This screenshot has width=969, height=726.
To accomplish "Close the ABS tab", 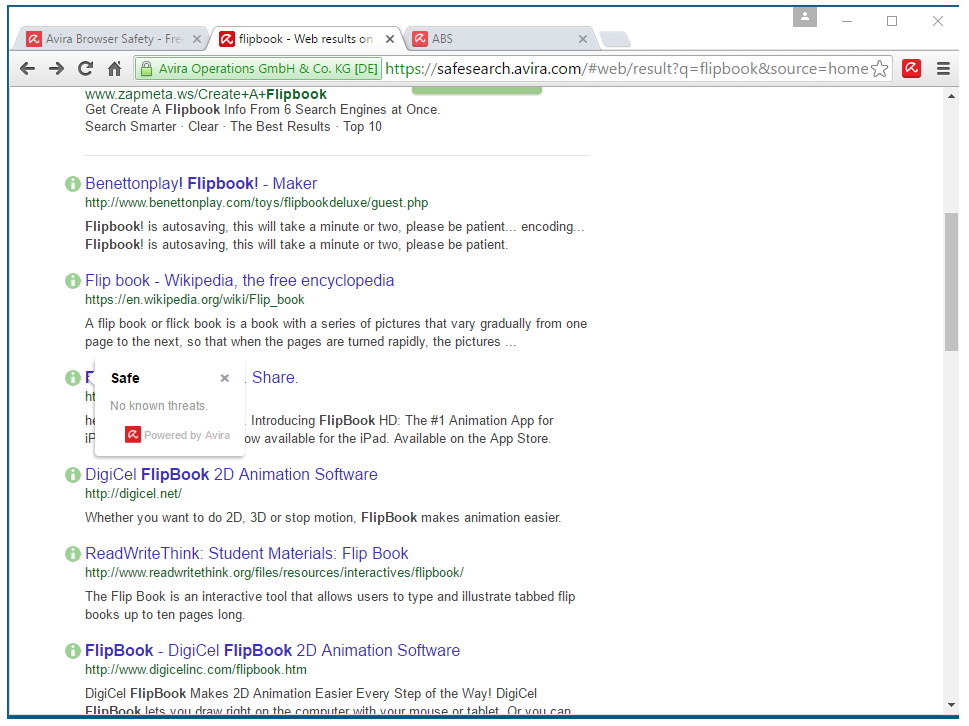I will click(583, 39).
